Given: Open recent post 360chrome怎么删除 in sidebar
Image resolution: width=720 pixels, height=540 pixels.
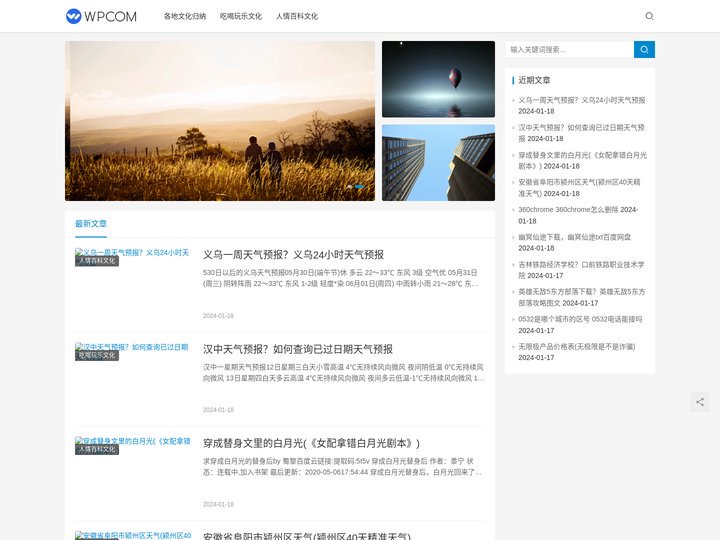Looking at the screenshot, I should click(x=568, y=209).
